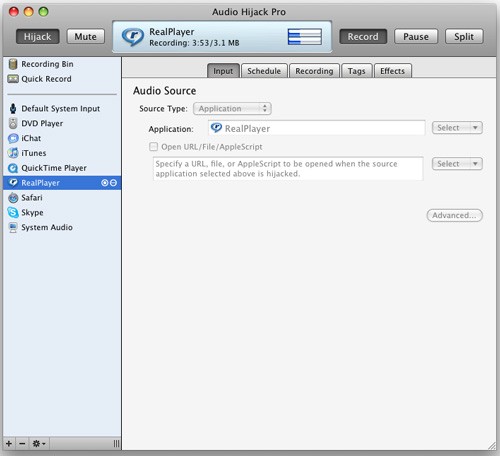500x456 pixels.
Task: Select Recording Bin in sidebar
Action: 62,64
